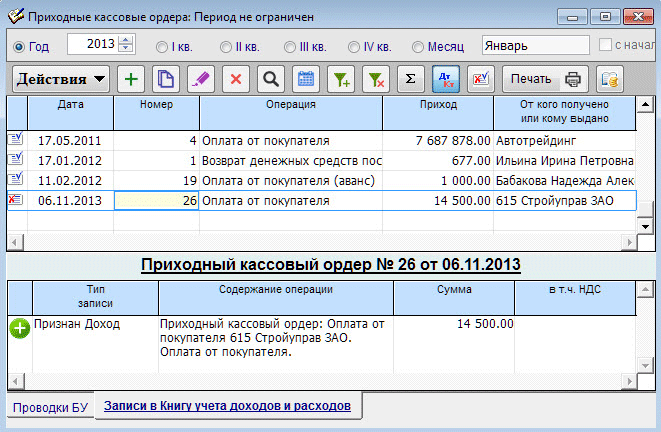Click the unposted icon of row 06.11.2013
This screenshot has height=432, width=661.
[x=16, y=199]
